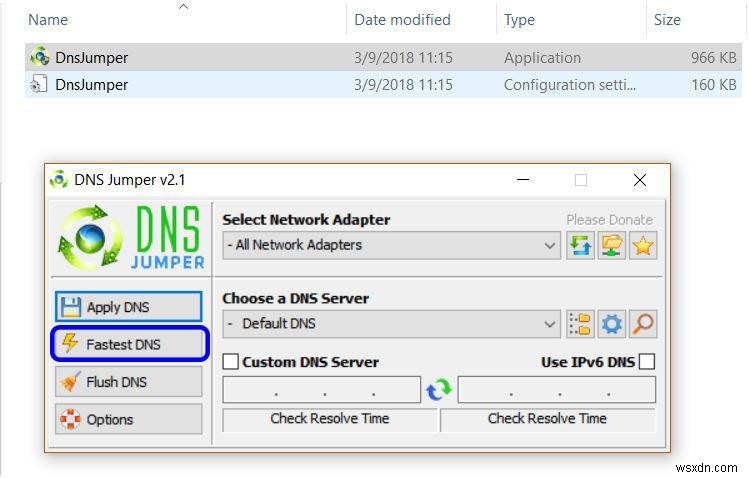Click the right Check Resolve Time button
The height and width of the screenshot is (478, 749).
tap(547, 419)
